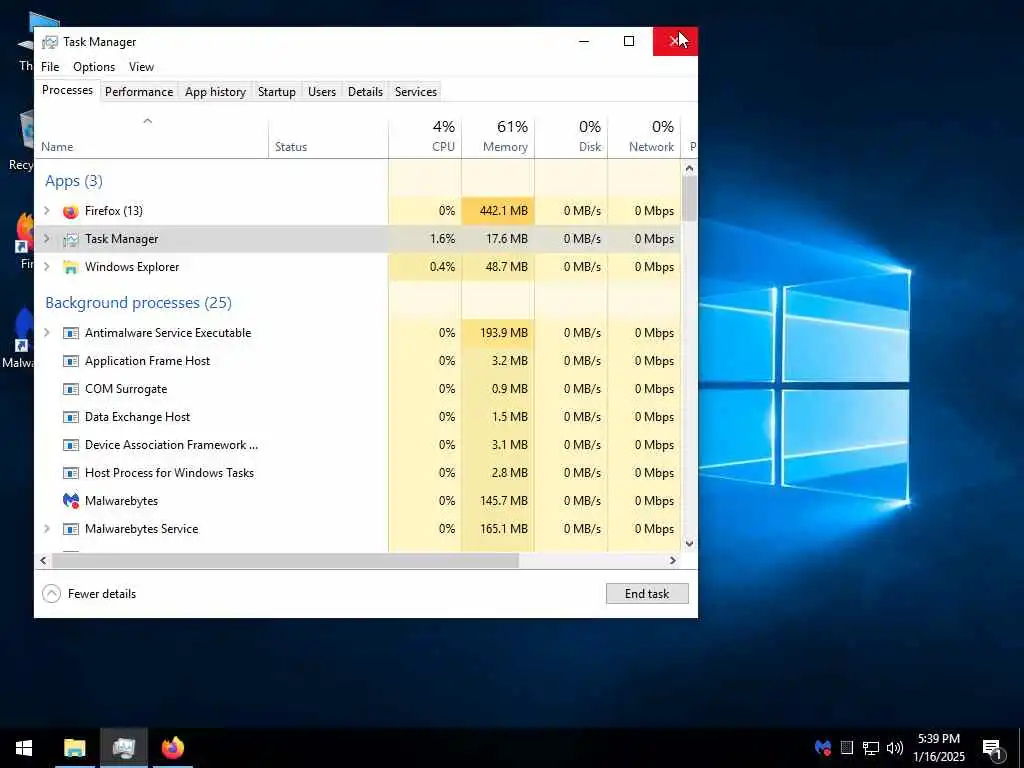This screenshot has height=768, width=1024.
Task: Expand Antimalware Service Executable group
Action: (x=47, y=332)
